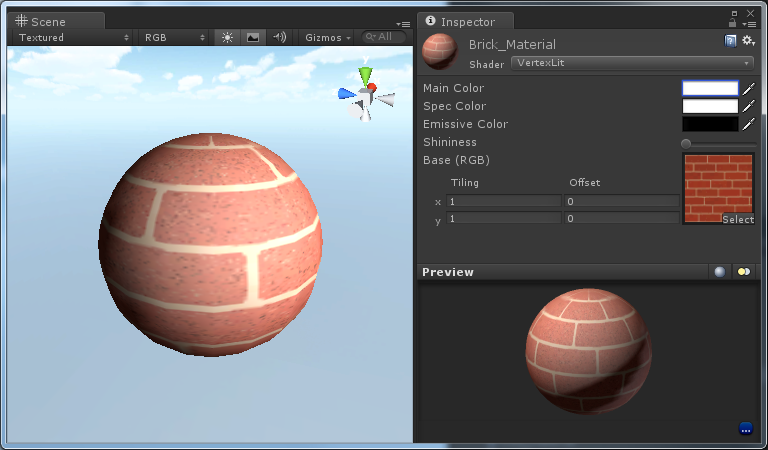Open the Scene panel options menu icon
Viewport: 768px width, 450px height.
coord(403,24)
